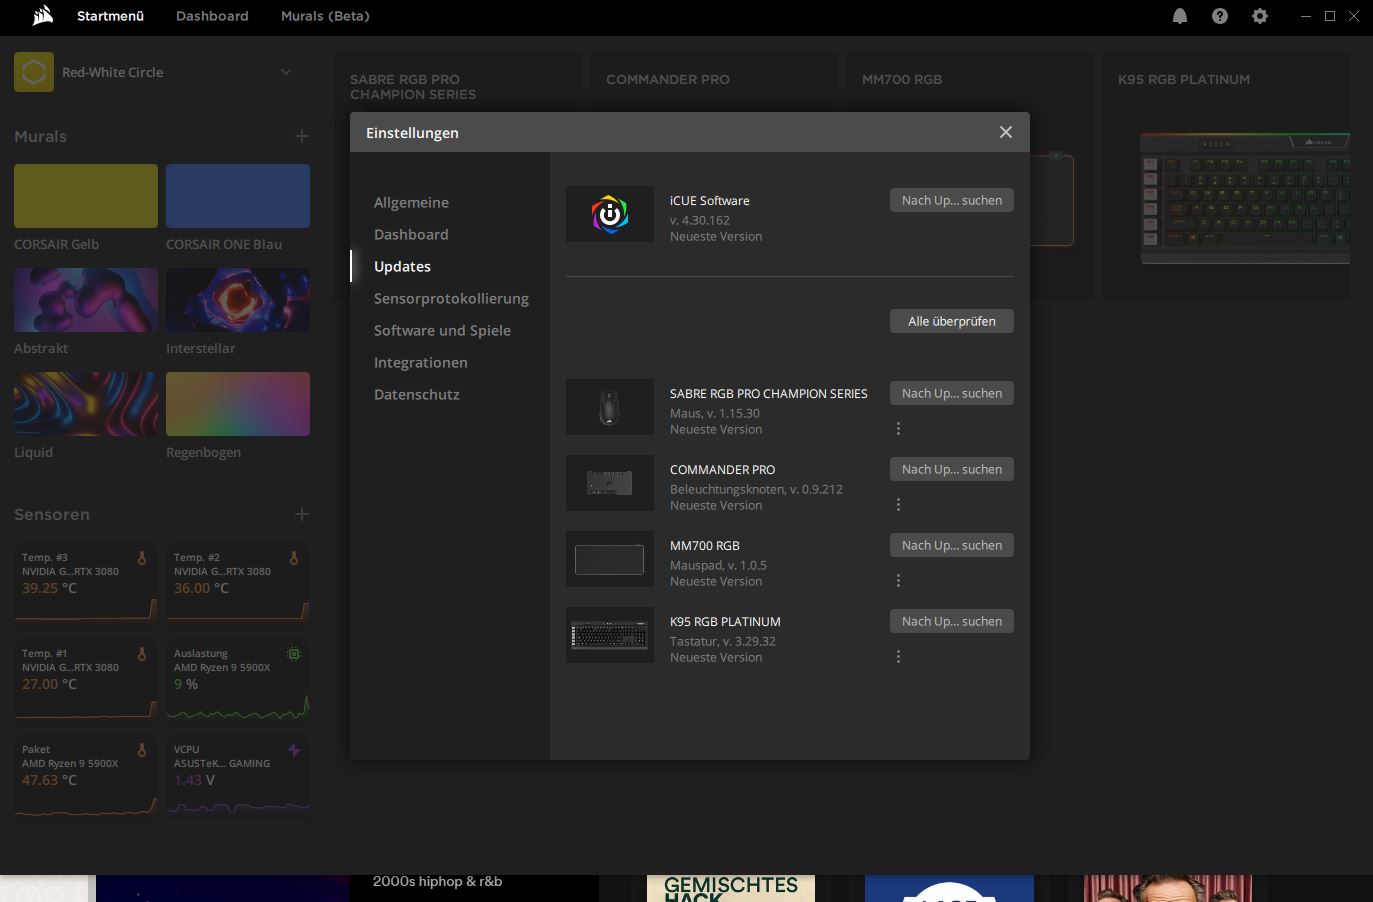The width and height of the screenshot is (1373, 902).
Task: Open settings gear icon in top bar
Action: [1260, 16]
